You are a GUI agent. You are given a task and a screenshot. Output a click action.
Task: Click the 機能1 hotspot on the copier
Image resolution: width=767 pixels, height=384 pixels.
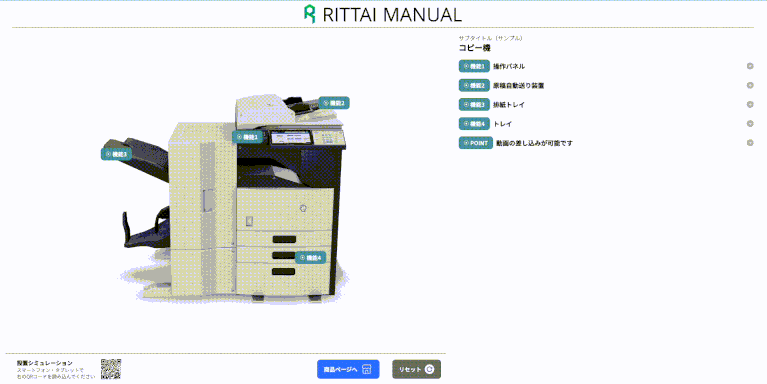click(247, 137)
